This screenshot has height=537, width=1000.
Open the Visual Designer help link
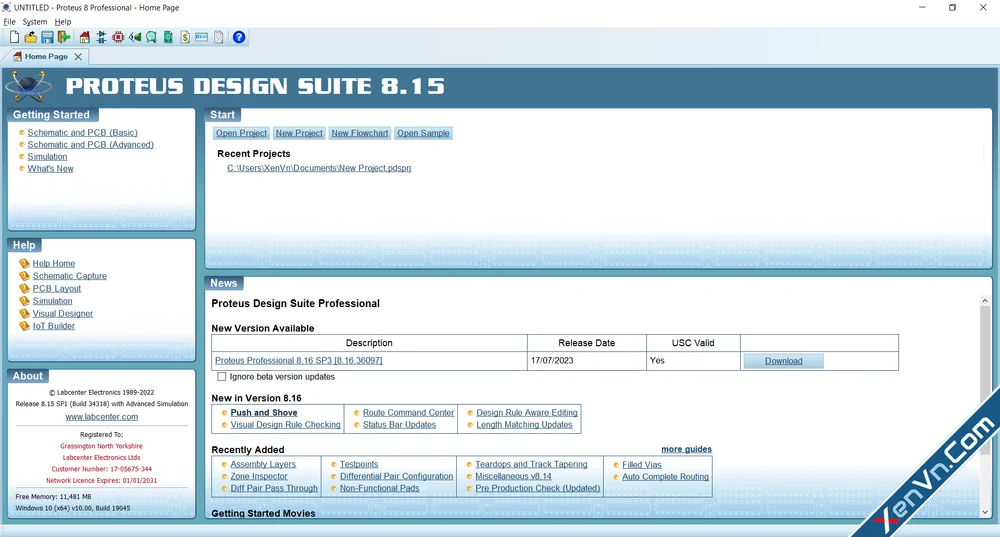(62, 314)
